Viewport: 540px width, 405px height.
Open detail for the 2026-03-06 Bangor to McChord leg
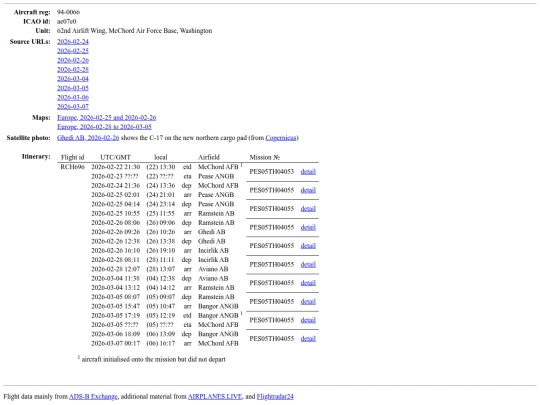tap(308, 339)
